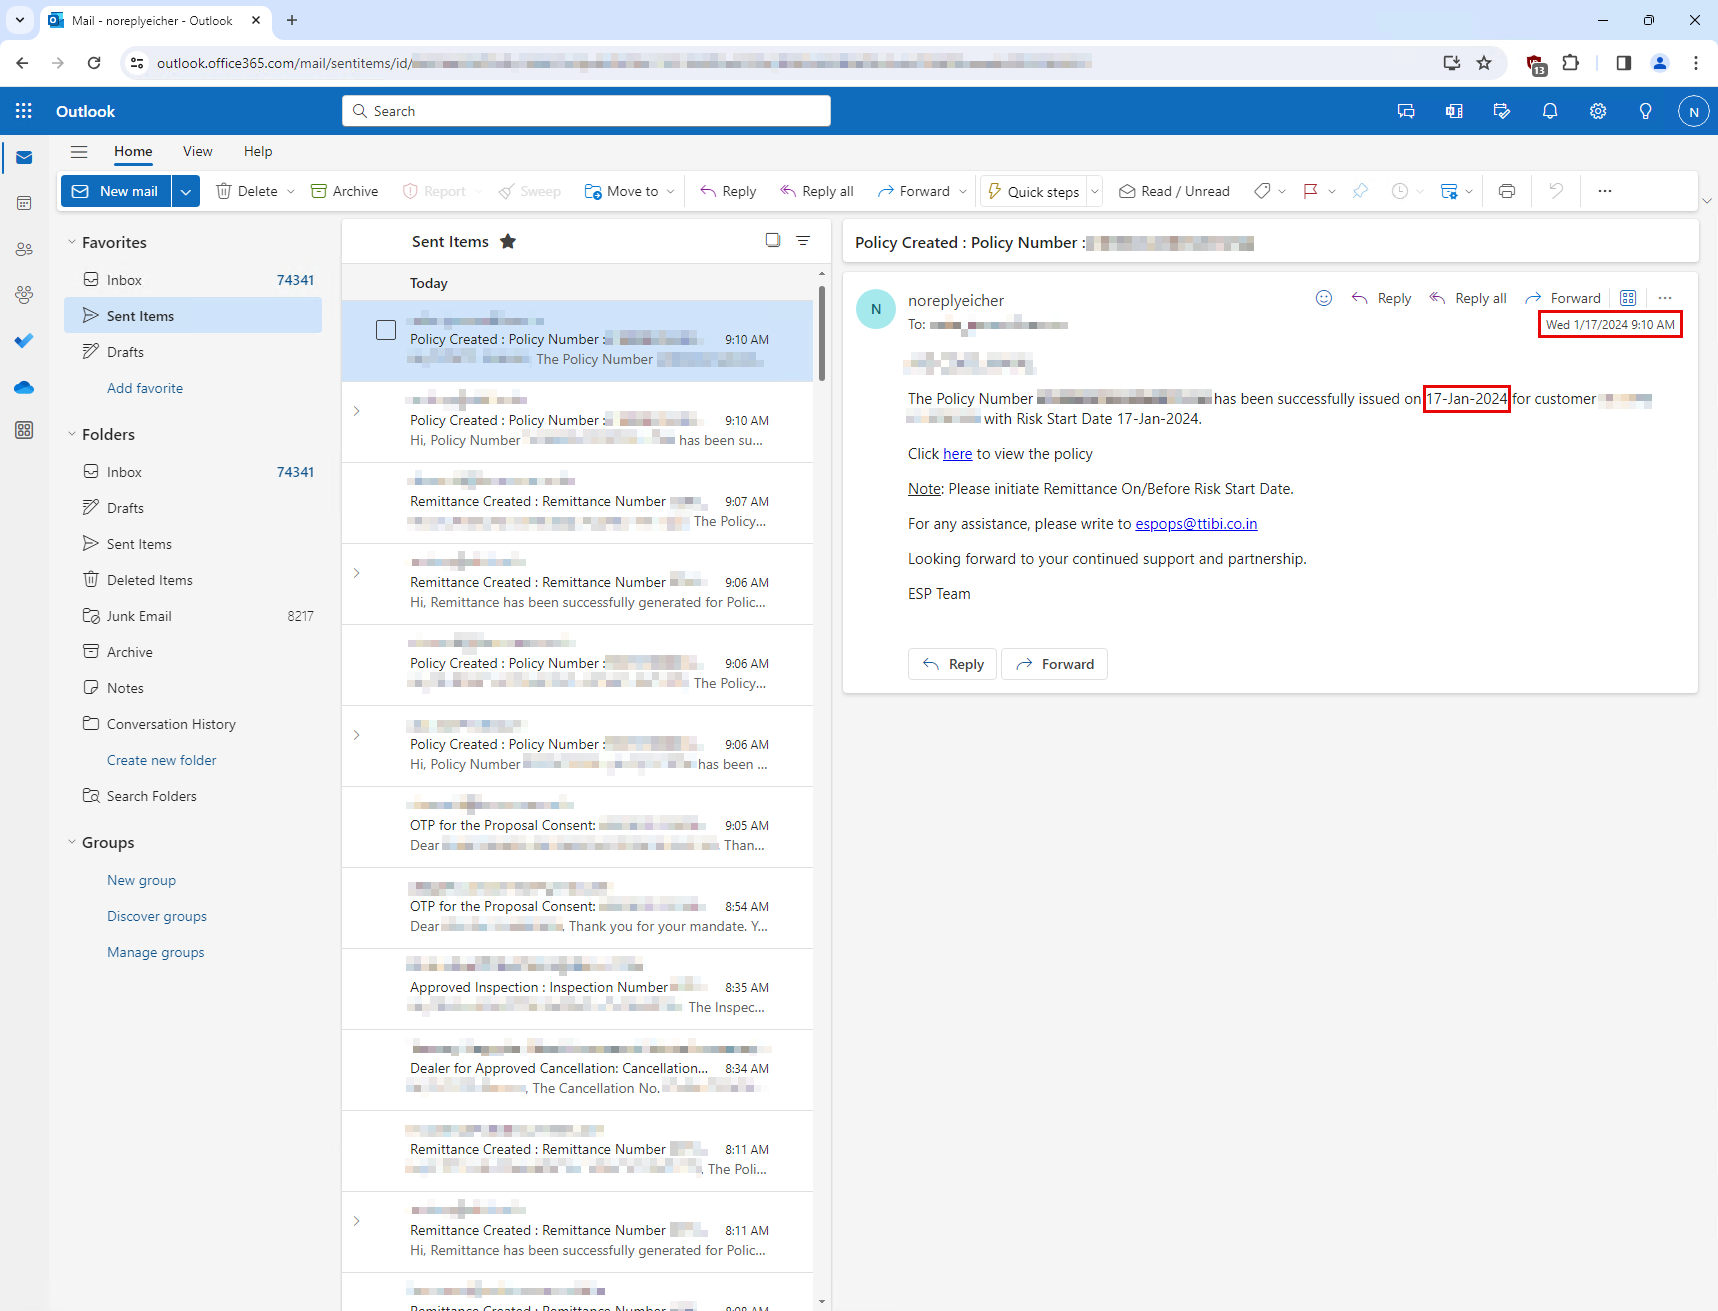
Task: Click the Print icon in toolbar
Action: click(x=1506, y=191)
